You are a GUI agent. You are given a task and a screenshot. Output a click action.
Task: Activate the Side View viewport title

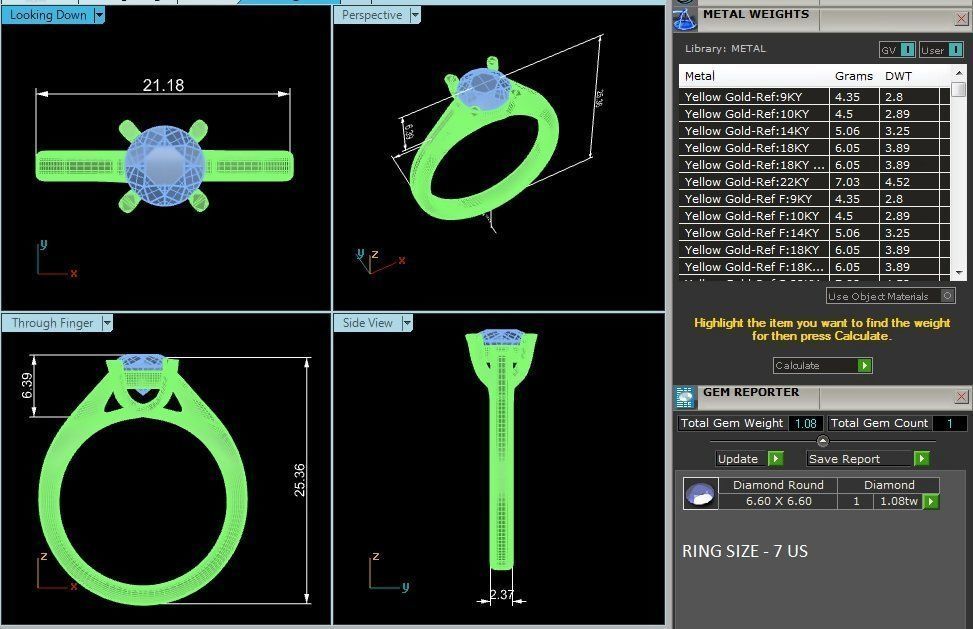tap(368, 323)
